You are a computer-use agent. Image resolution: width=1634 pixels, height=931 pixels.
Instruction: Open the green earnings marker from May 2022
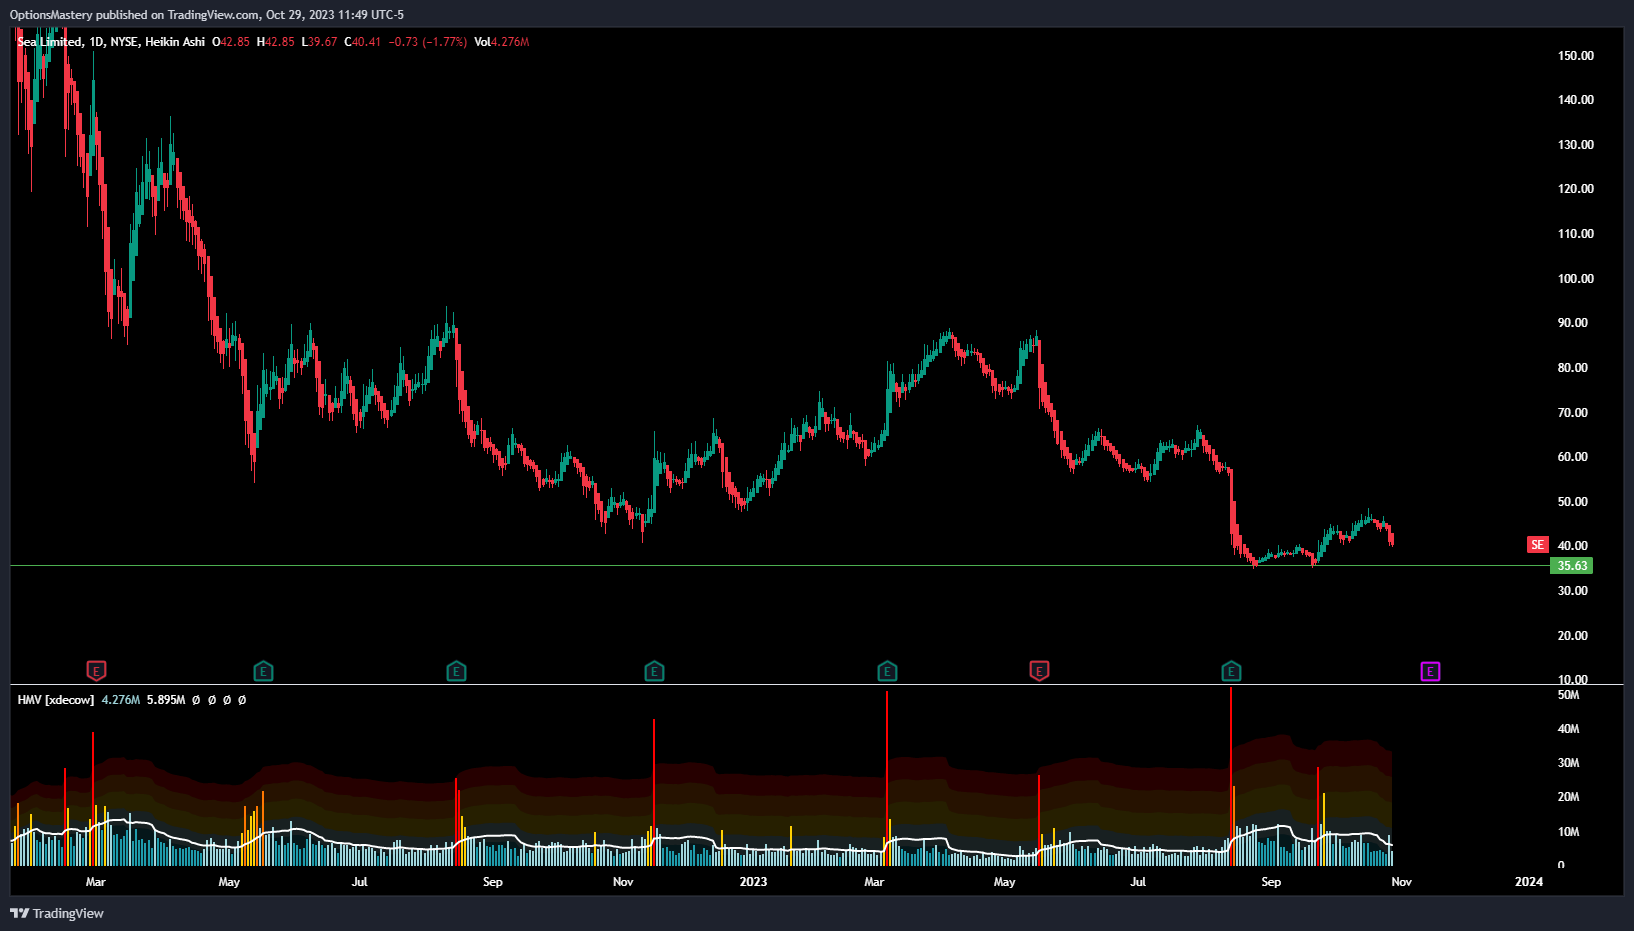(263, 671)
